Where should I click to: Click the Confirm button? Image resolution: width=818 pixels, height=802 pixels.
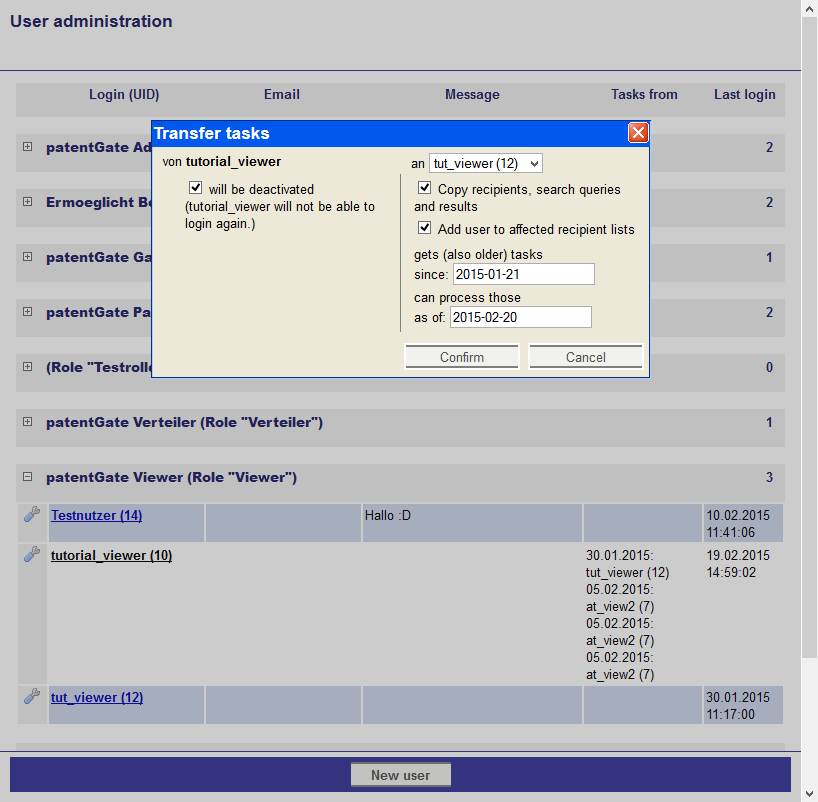(x=462, y=357)
